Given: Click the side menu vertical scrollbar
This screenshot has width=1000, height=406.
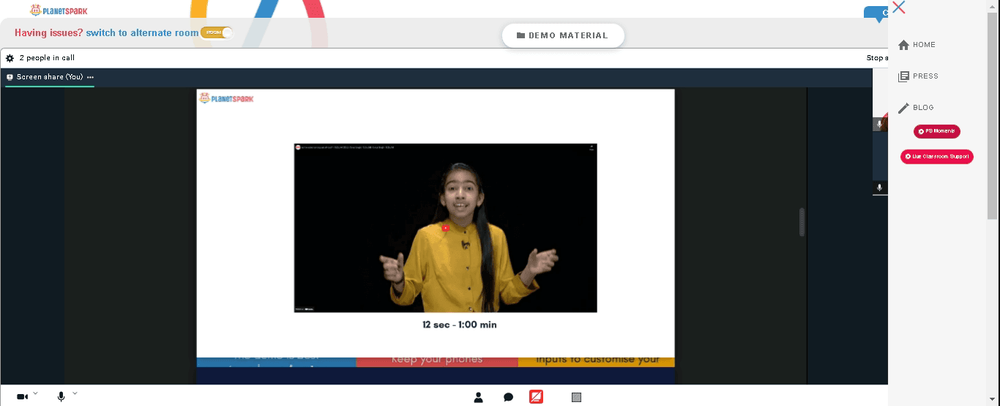Looking at the screenshot, I should click(992, 115).
